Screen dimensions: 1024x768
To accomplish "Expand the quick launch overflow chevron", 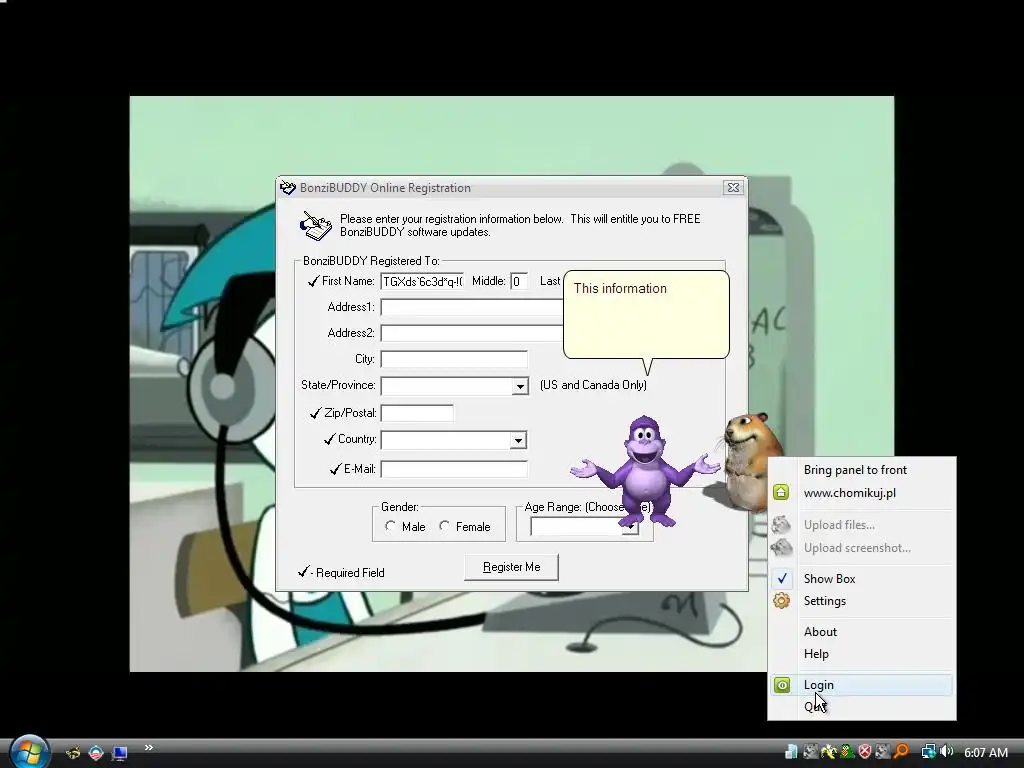I will 148,748.
